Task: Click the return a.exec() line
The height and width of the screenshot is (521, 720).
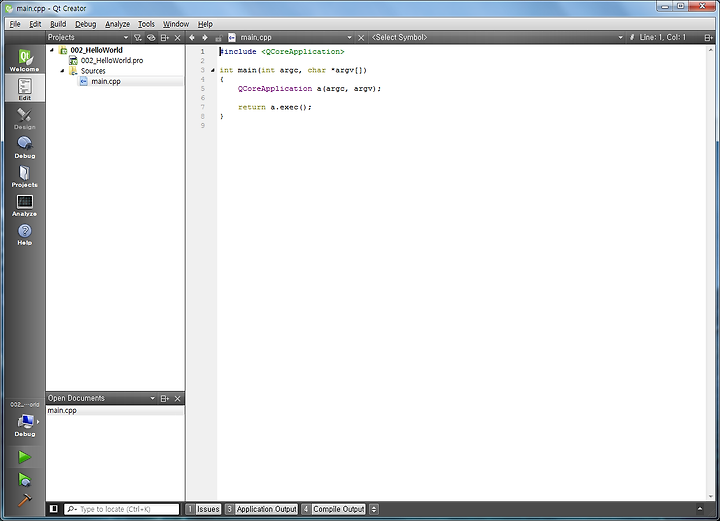Action: pos(275,107)
